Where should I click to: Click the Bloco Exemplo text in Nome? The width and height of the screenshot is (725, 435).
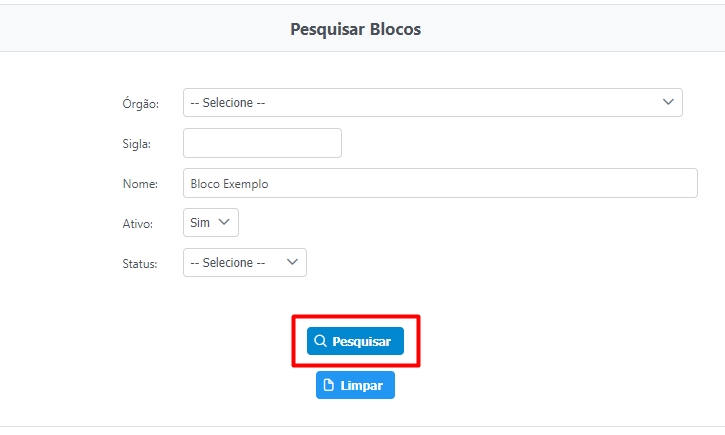coord(229,184)
